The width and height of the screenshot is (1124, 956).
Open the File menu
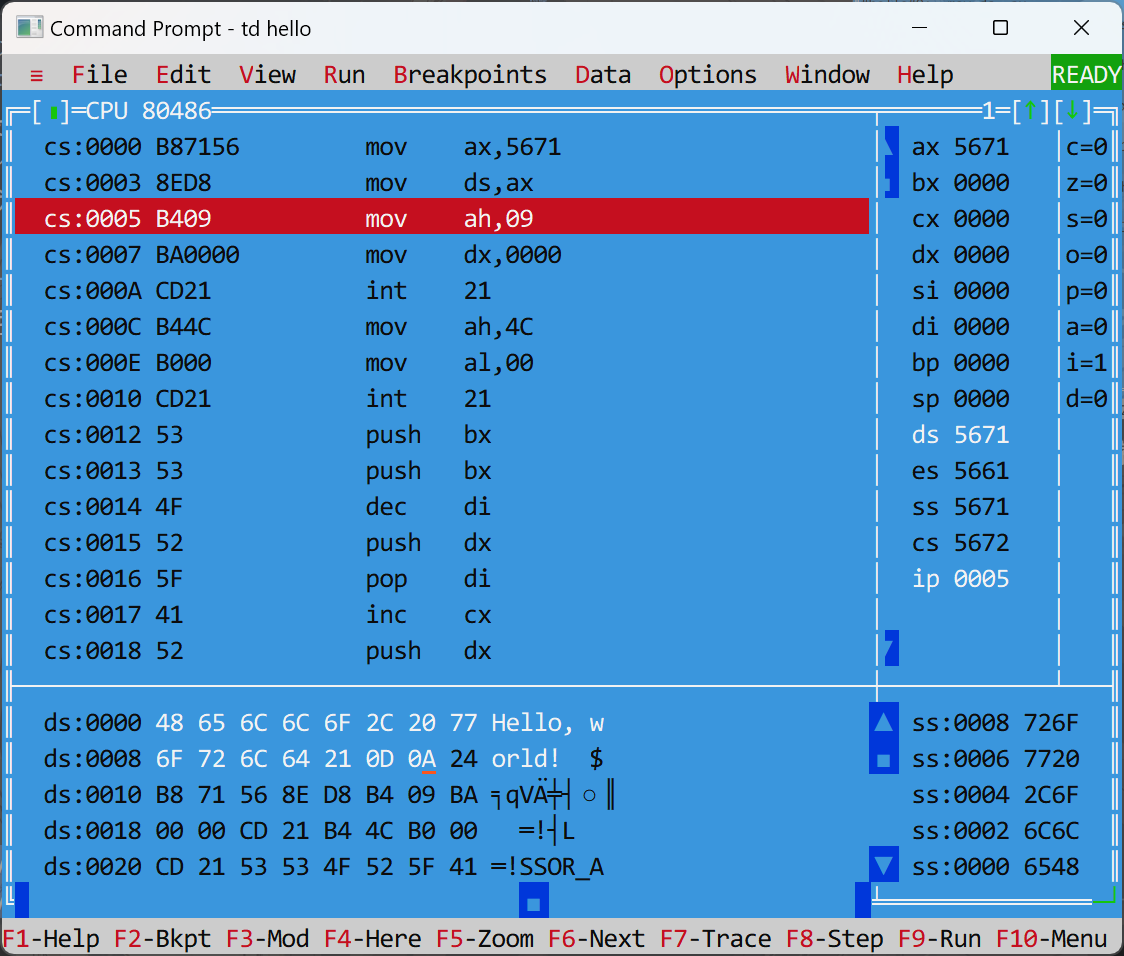coord(100,75)
